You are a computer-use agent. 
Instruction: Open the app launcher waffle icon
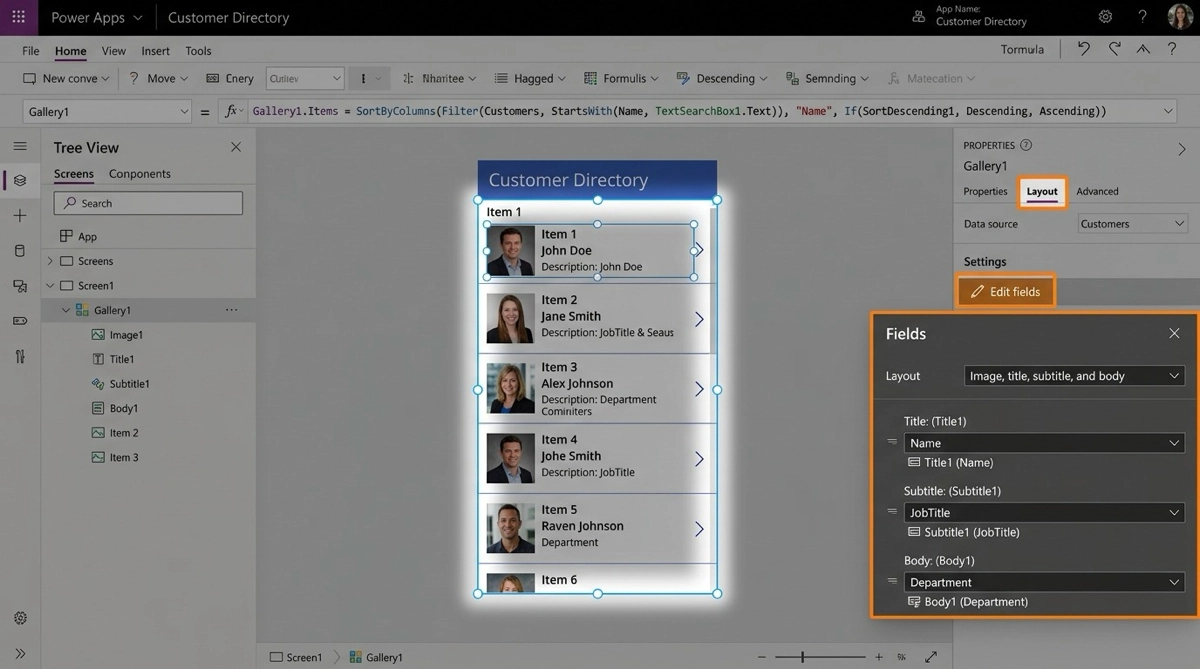click(18, 17)
